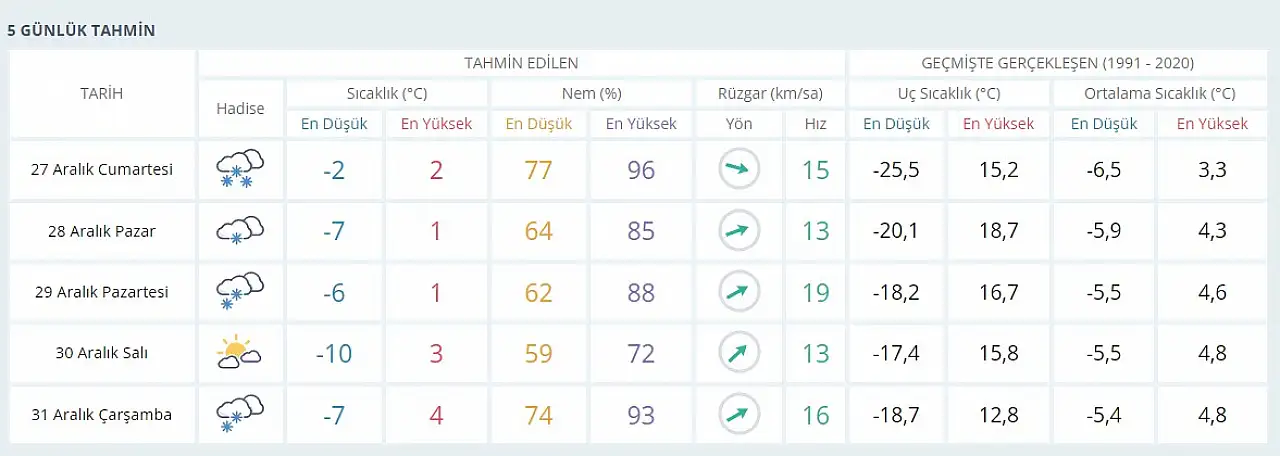The width and height of the screenshot is (1280, 456).
Task: Click the wind direction arrow for 31 Aralık
Action: (x=739, y=414)
